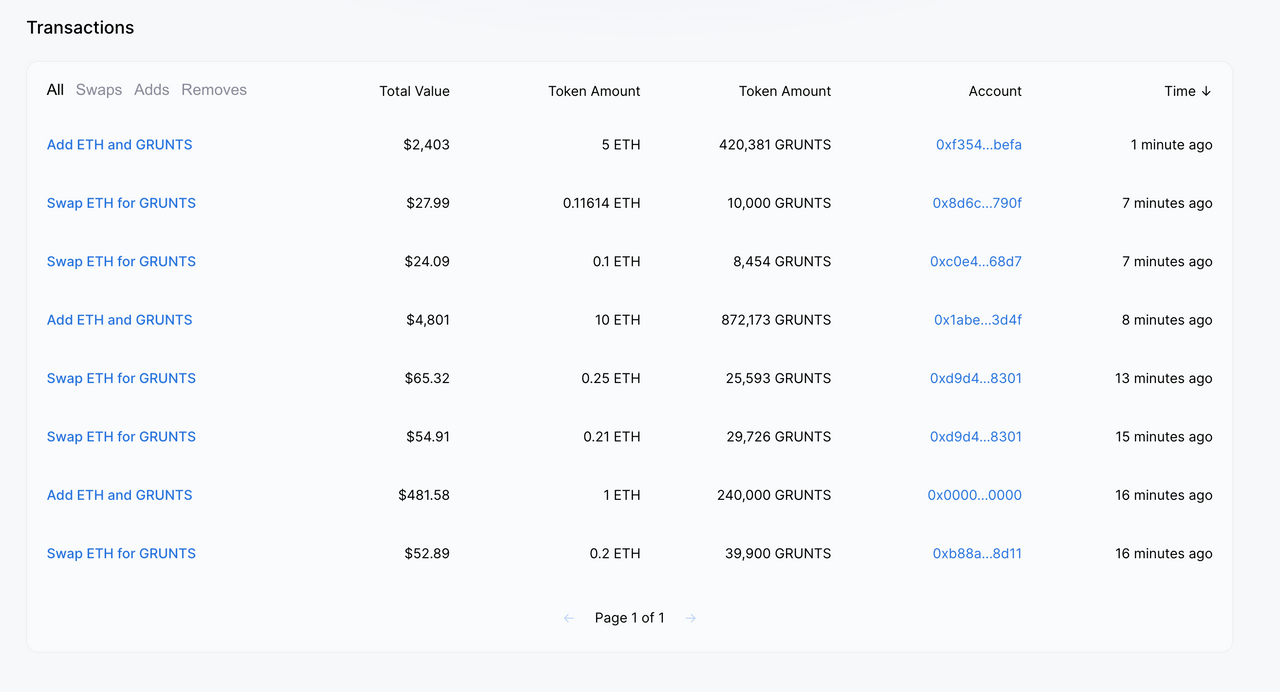Click the 8,454 GRUNTS amount

tap(782, 262)
